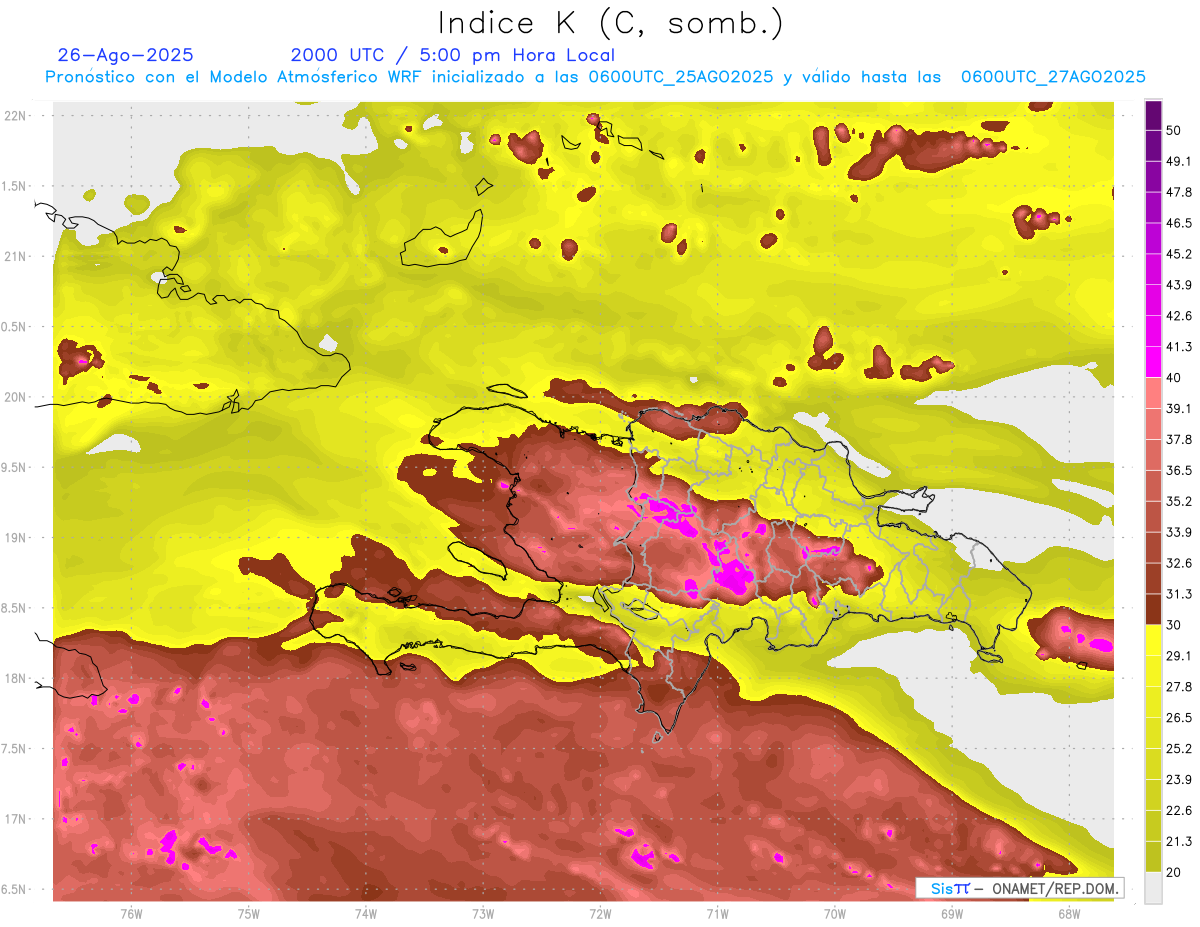Click the "50" value on the color scale
The height and width of the screenshot is (927, 1200).
click(1174, 130)
